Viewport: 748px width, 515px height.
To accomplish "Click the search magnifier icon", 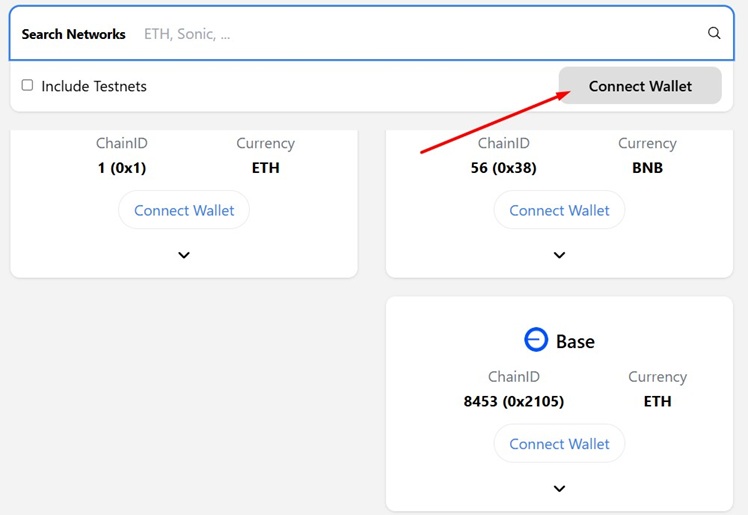I will [714, 33].
